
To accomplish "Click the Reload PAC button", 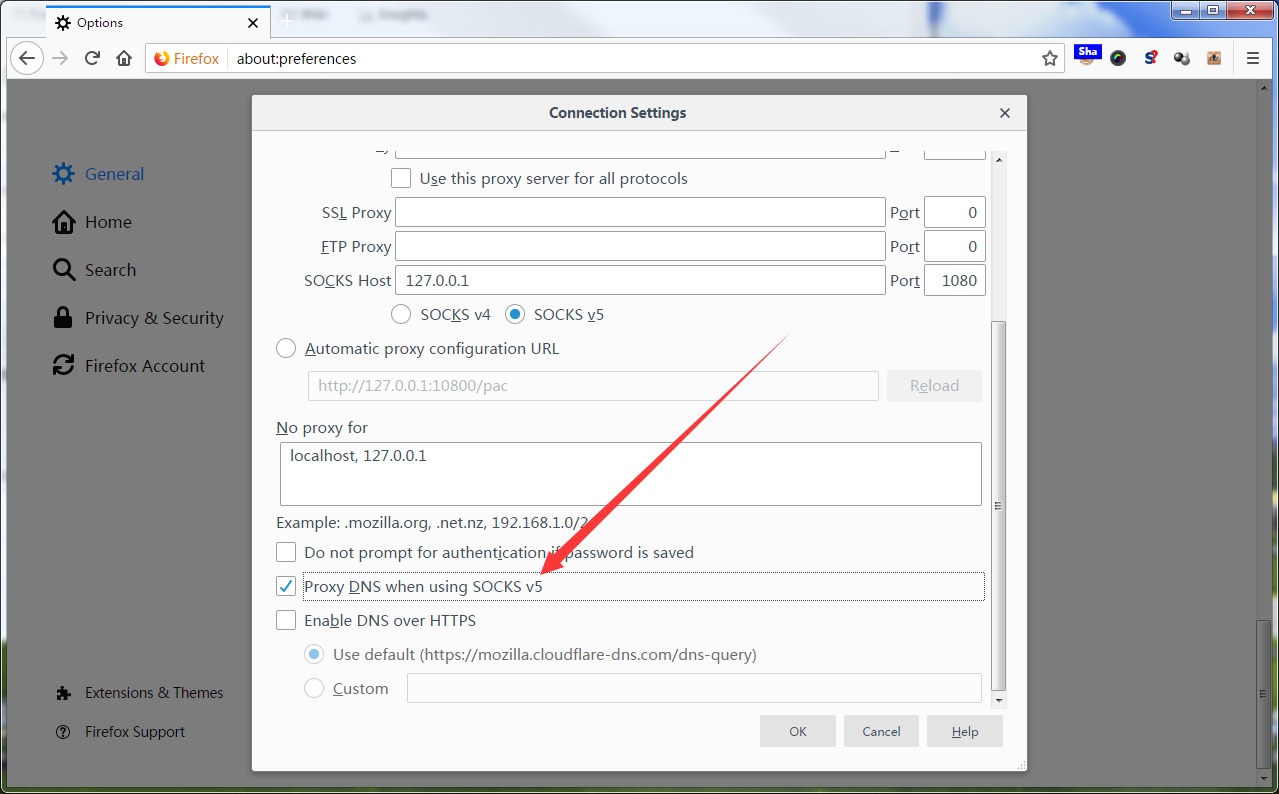I will pos(934,386).
